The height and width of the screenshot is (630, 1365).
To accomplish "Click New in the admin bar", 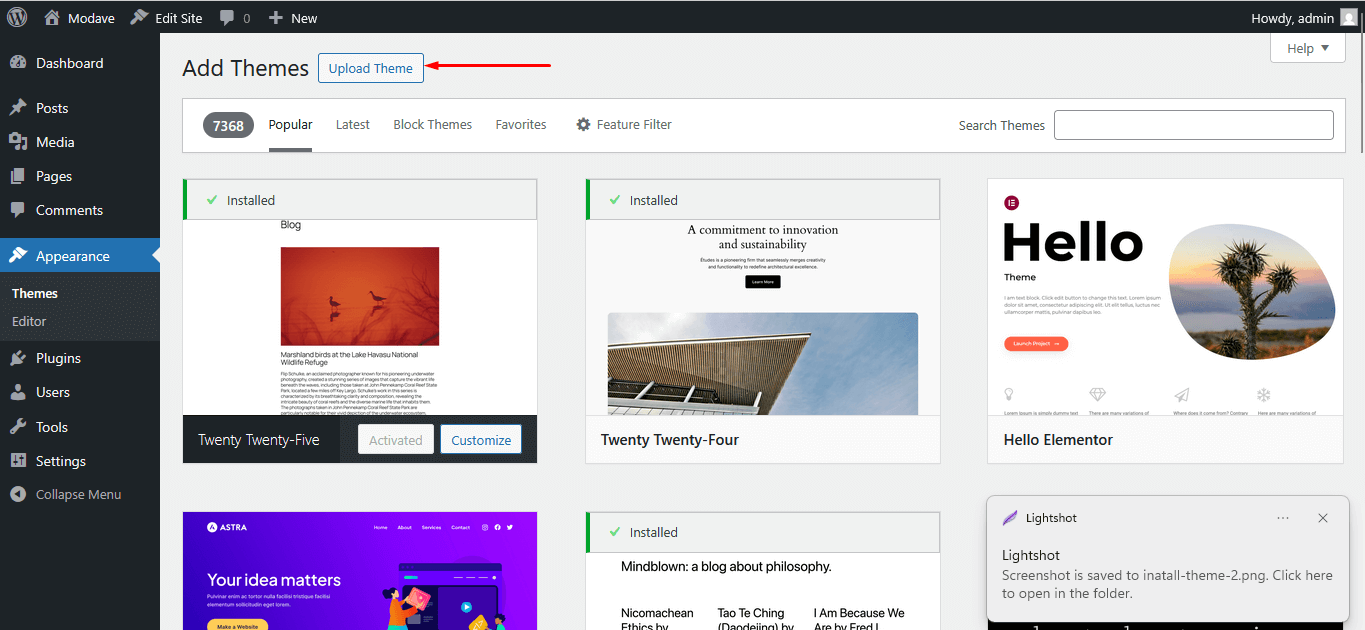I will tap(304, 18).
